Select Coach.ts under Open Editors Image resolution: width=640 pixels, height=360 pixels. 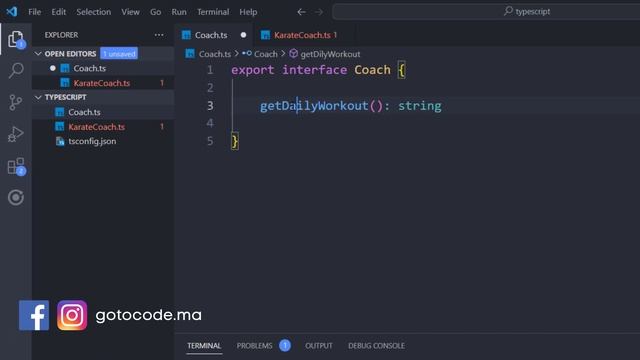tap(103, 68)
